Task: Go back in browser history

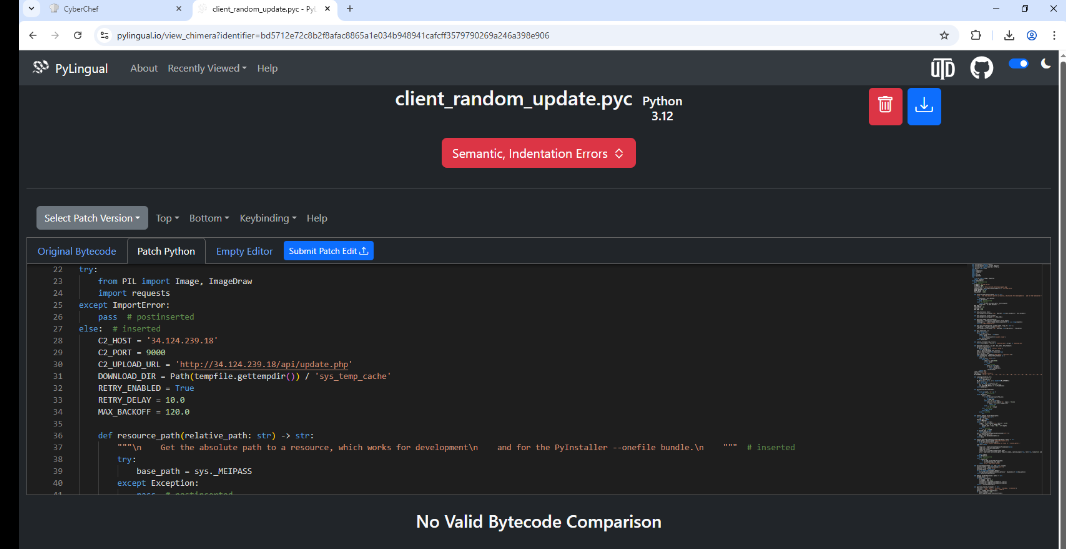Action: pos(33,35)
